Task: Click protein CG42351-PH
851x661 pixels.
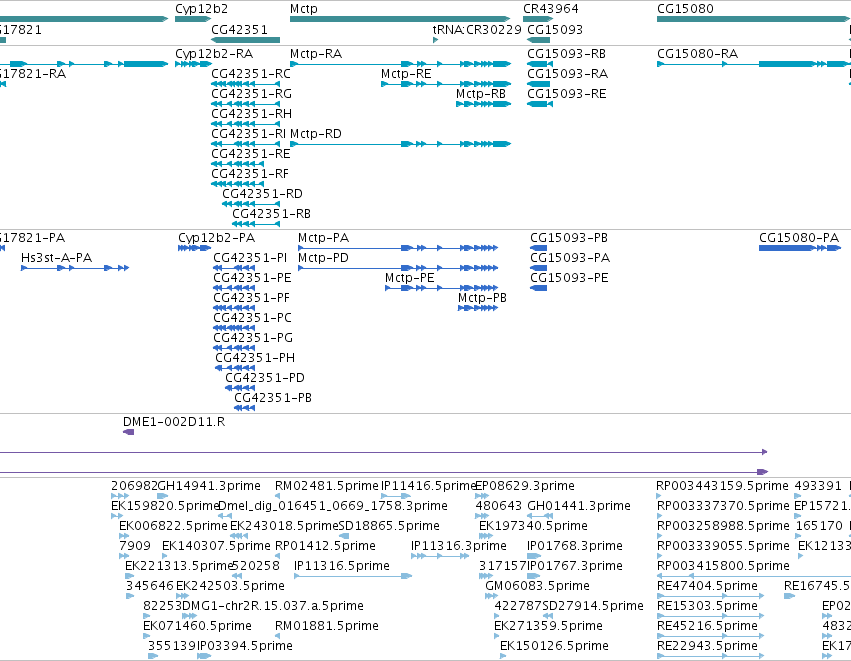Action: tap(255, 358)
